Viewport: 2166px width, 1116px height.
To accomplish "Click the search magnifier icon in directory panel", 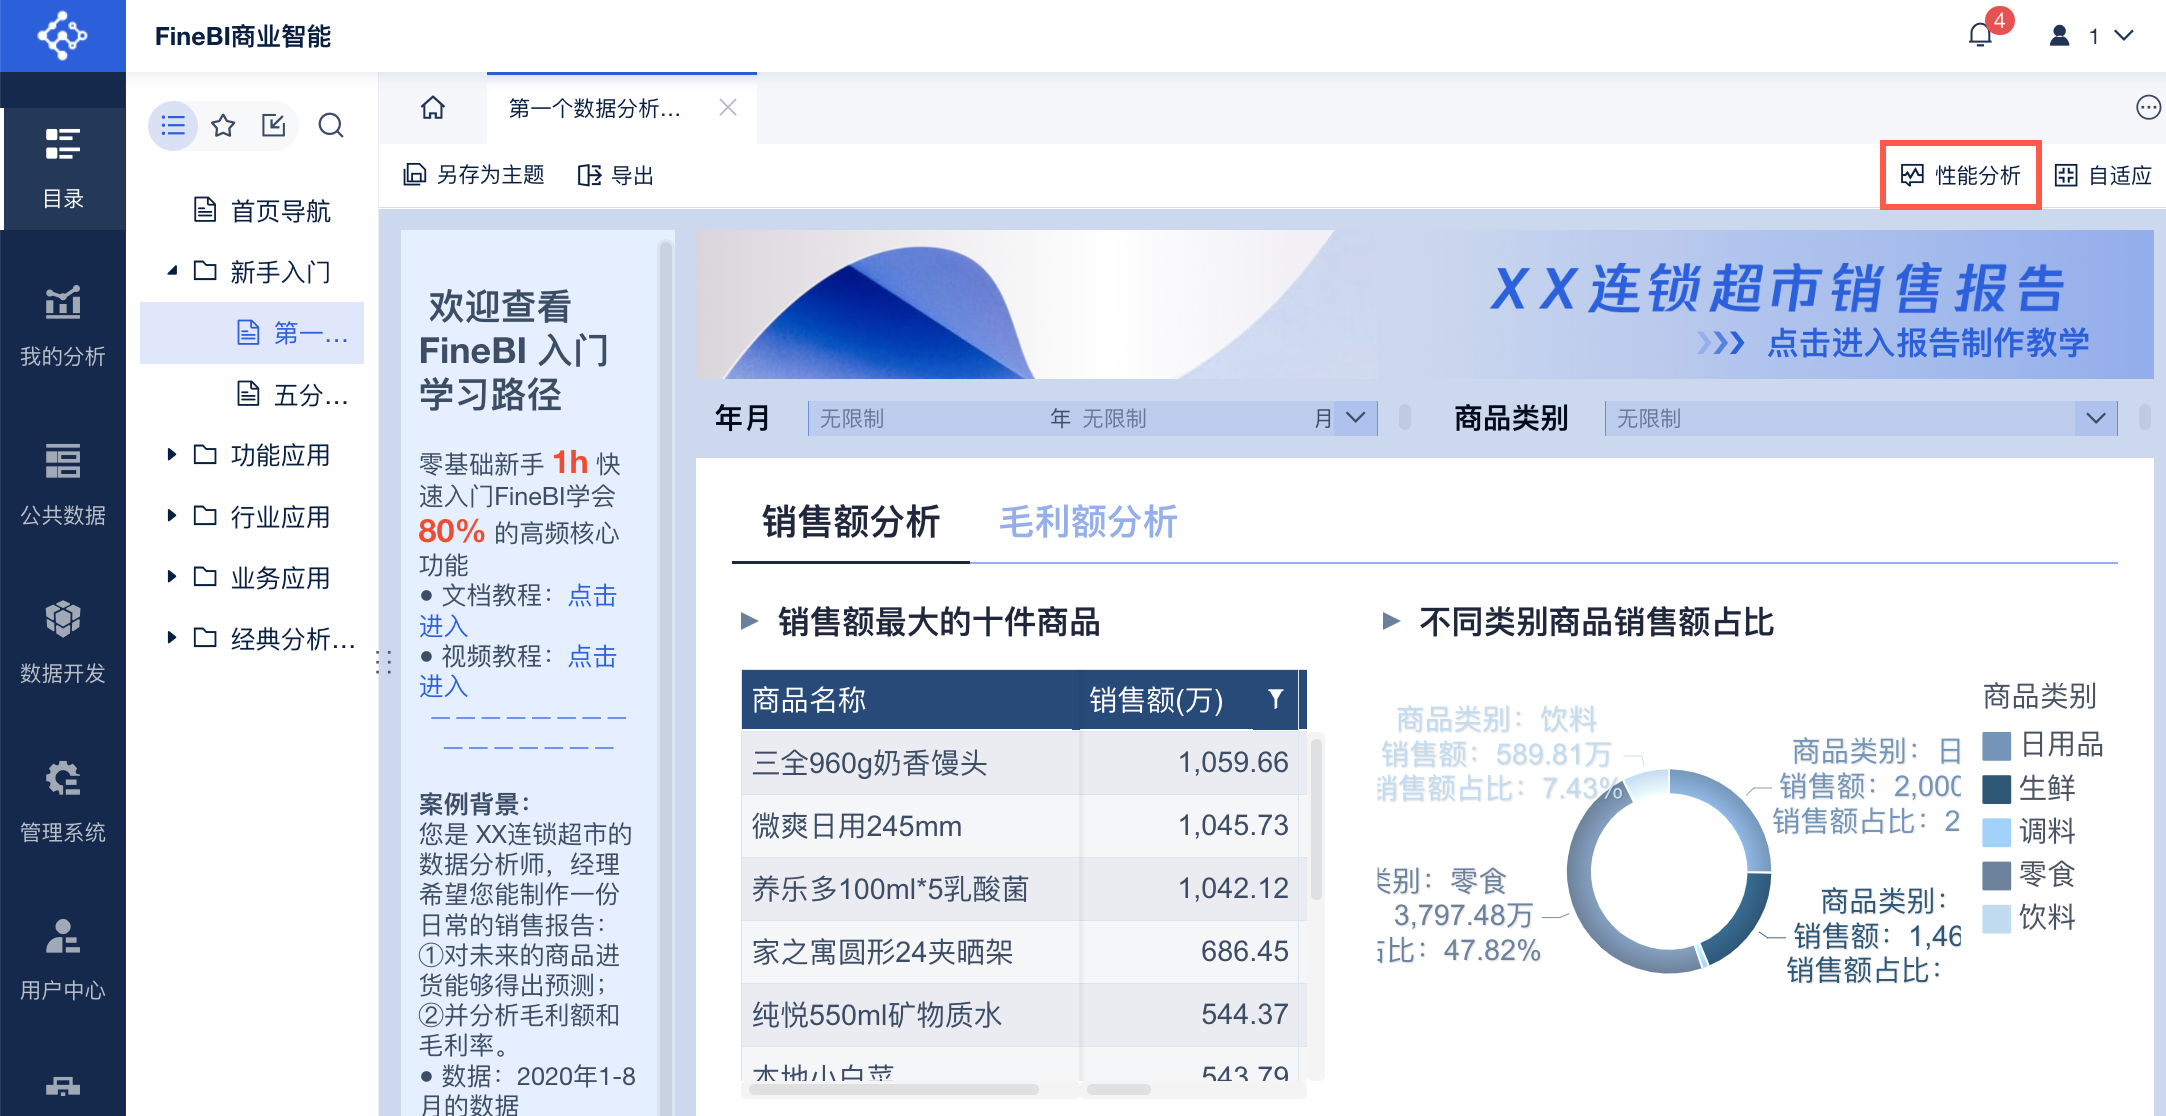I will click(x=331, y=126).
